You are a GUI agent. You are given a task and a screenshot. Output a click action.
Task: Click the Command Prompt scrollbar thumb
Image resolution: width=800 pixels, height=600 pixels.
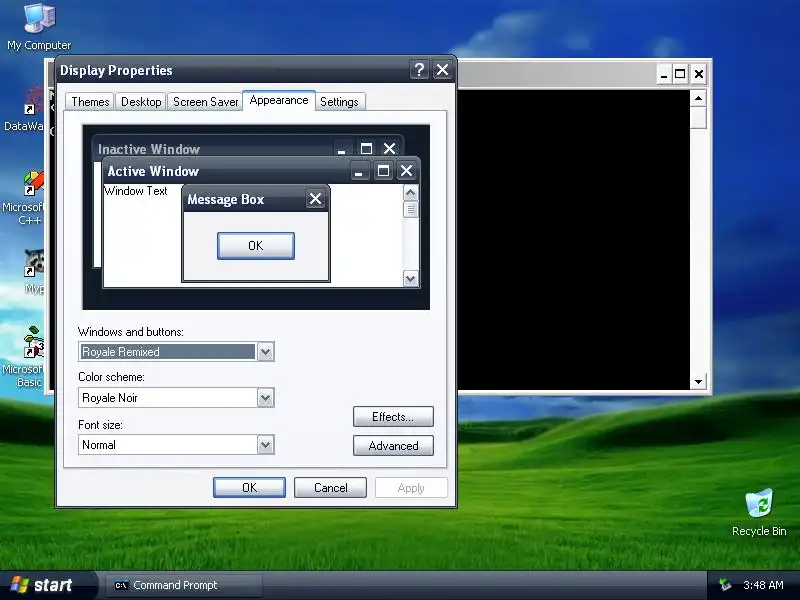(698, 117)
